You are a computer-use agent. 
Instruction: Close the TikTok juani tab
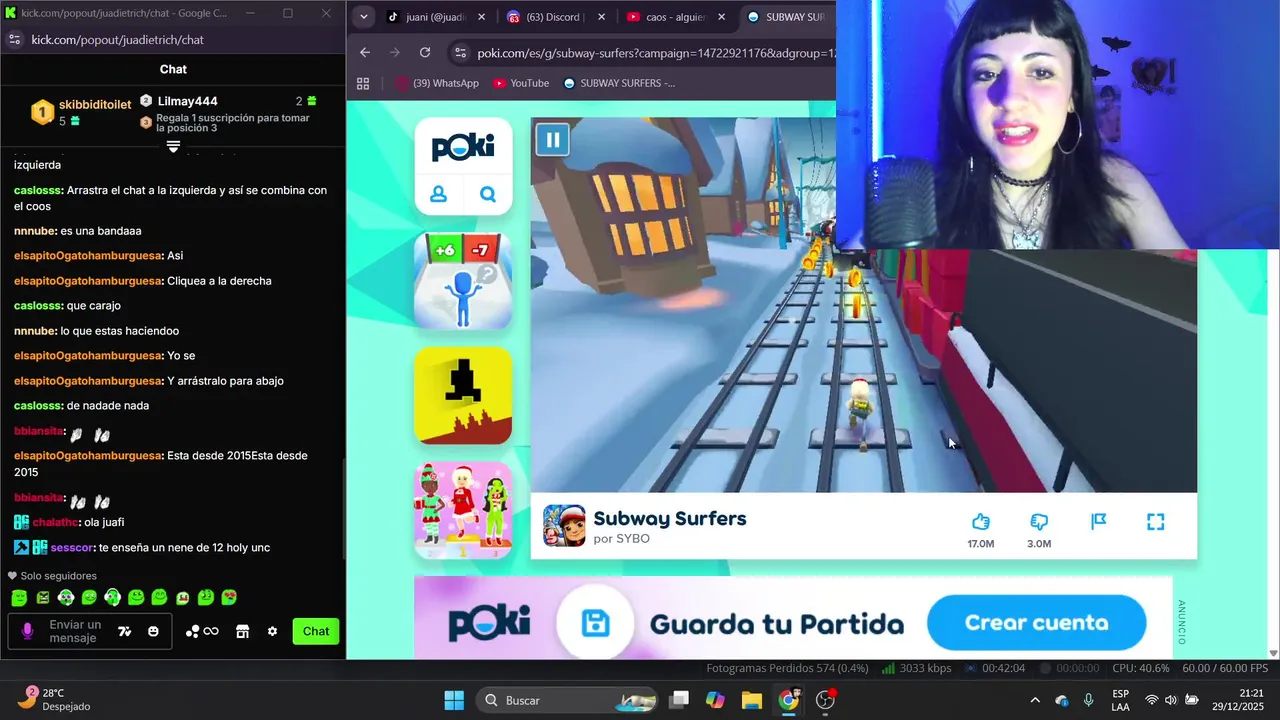tap(482, 17)
